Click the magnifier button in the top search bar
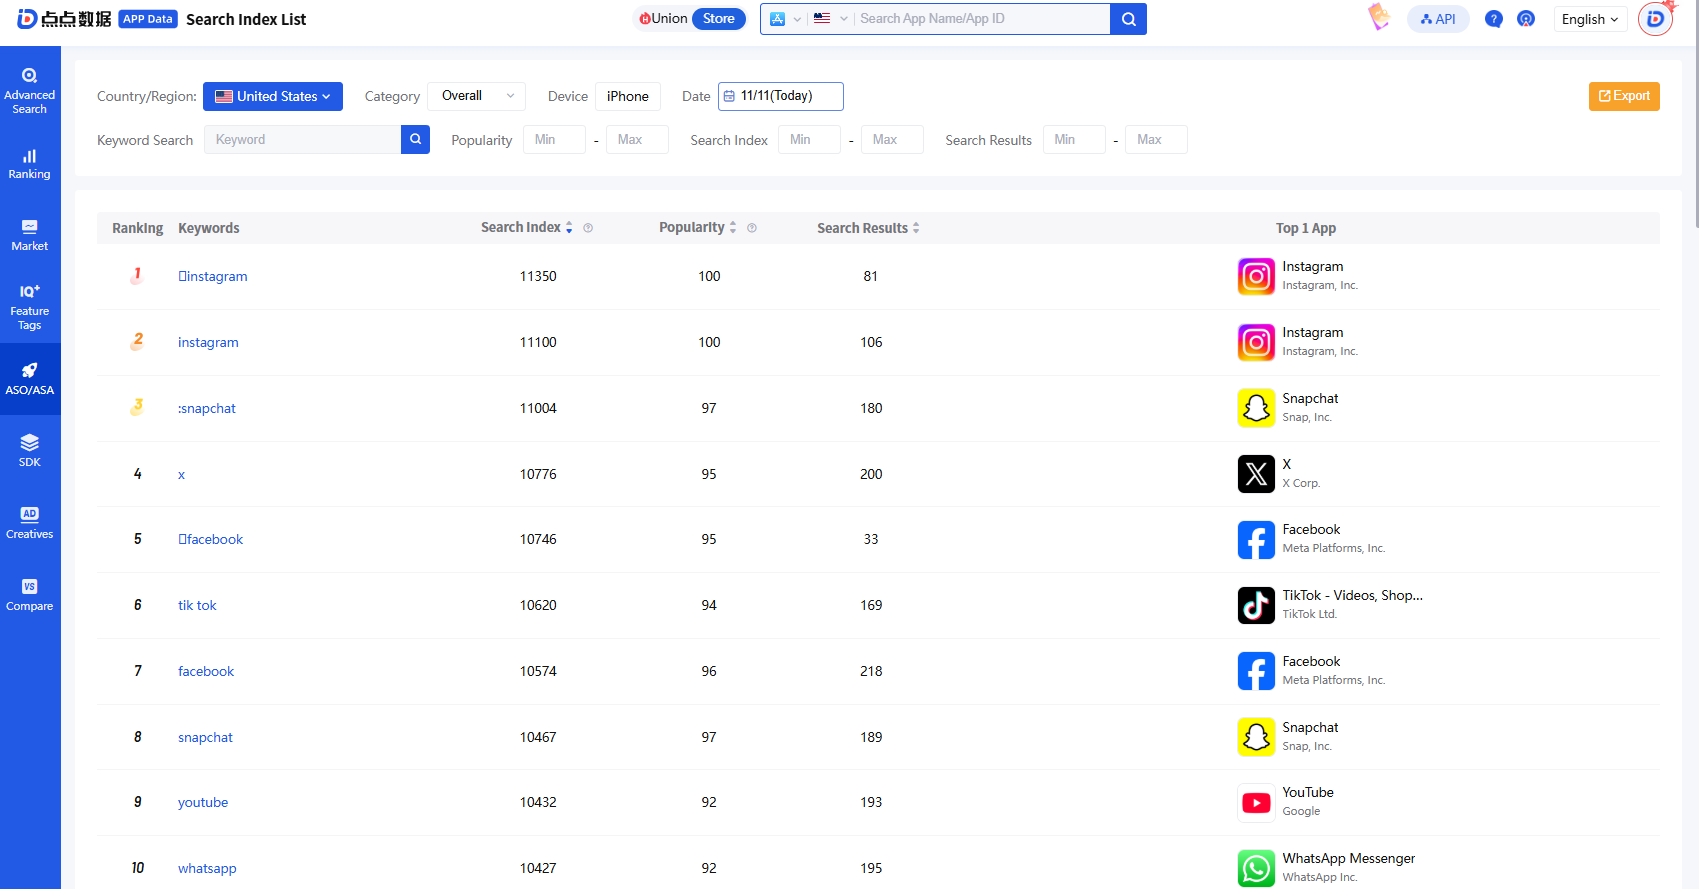Viewport: 1699px width, 889px height. (1128, 19)
